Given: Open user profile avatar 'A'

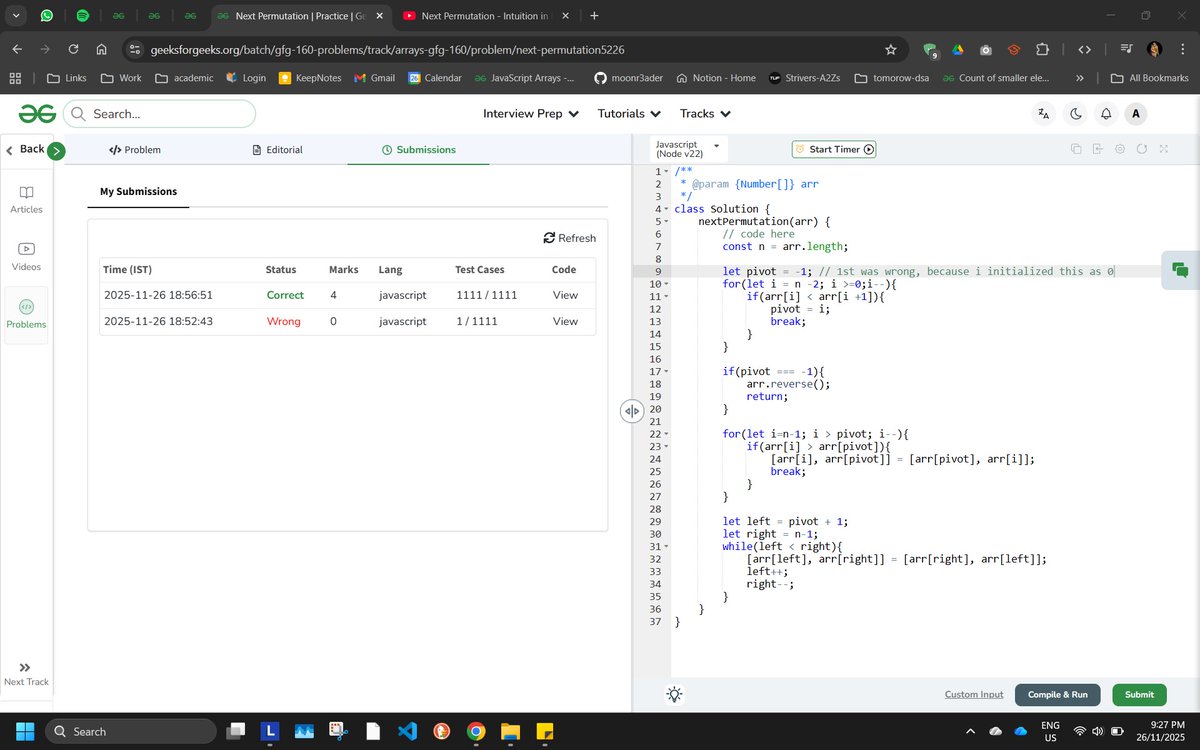Looking at the screenshot, I should point(1135,114).
